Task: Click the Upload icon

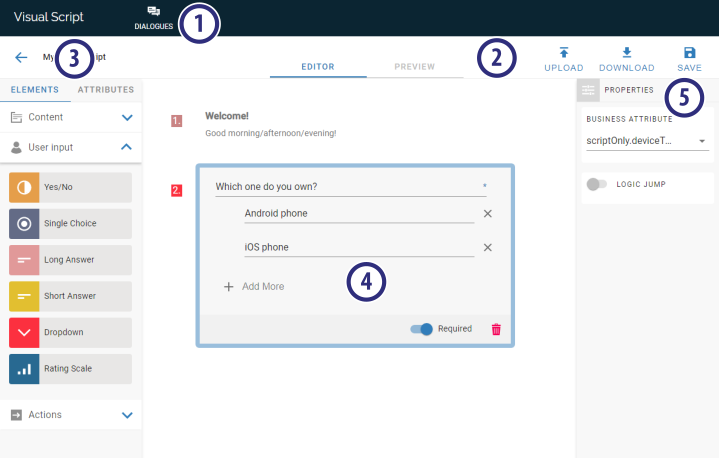Action: pos(564,52)
